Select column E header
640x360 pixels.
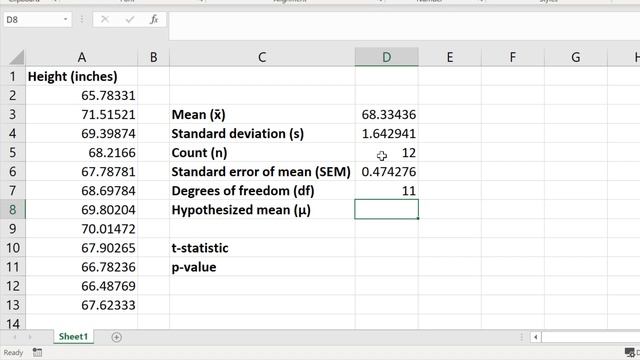pos(450,57)
